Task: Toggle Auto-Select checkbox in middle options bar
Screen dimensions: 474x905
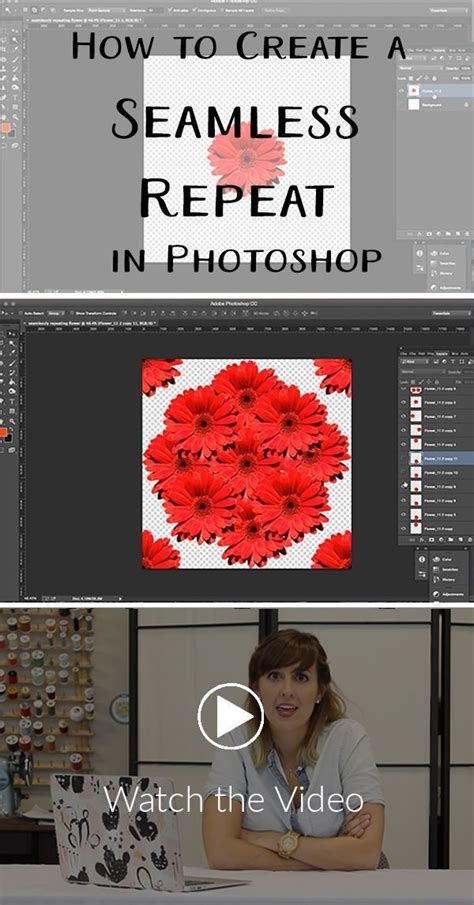Action: tap(20, 313)
